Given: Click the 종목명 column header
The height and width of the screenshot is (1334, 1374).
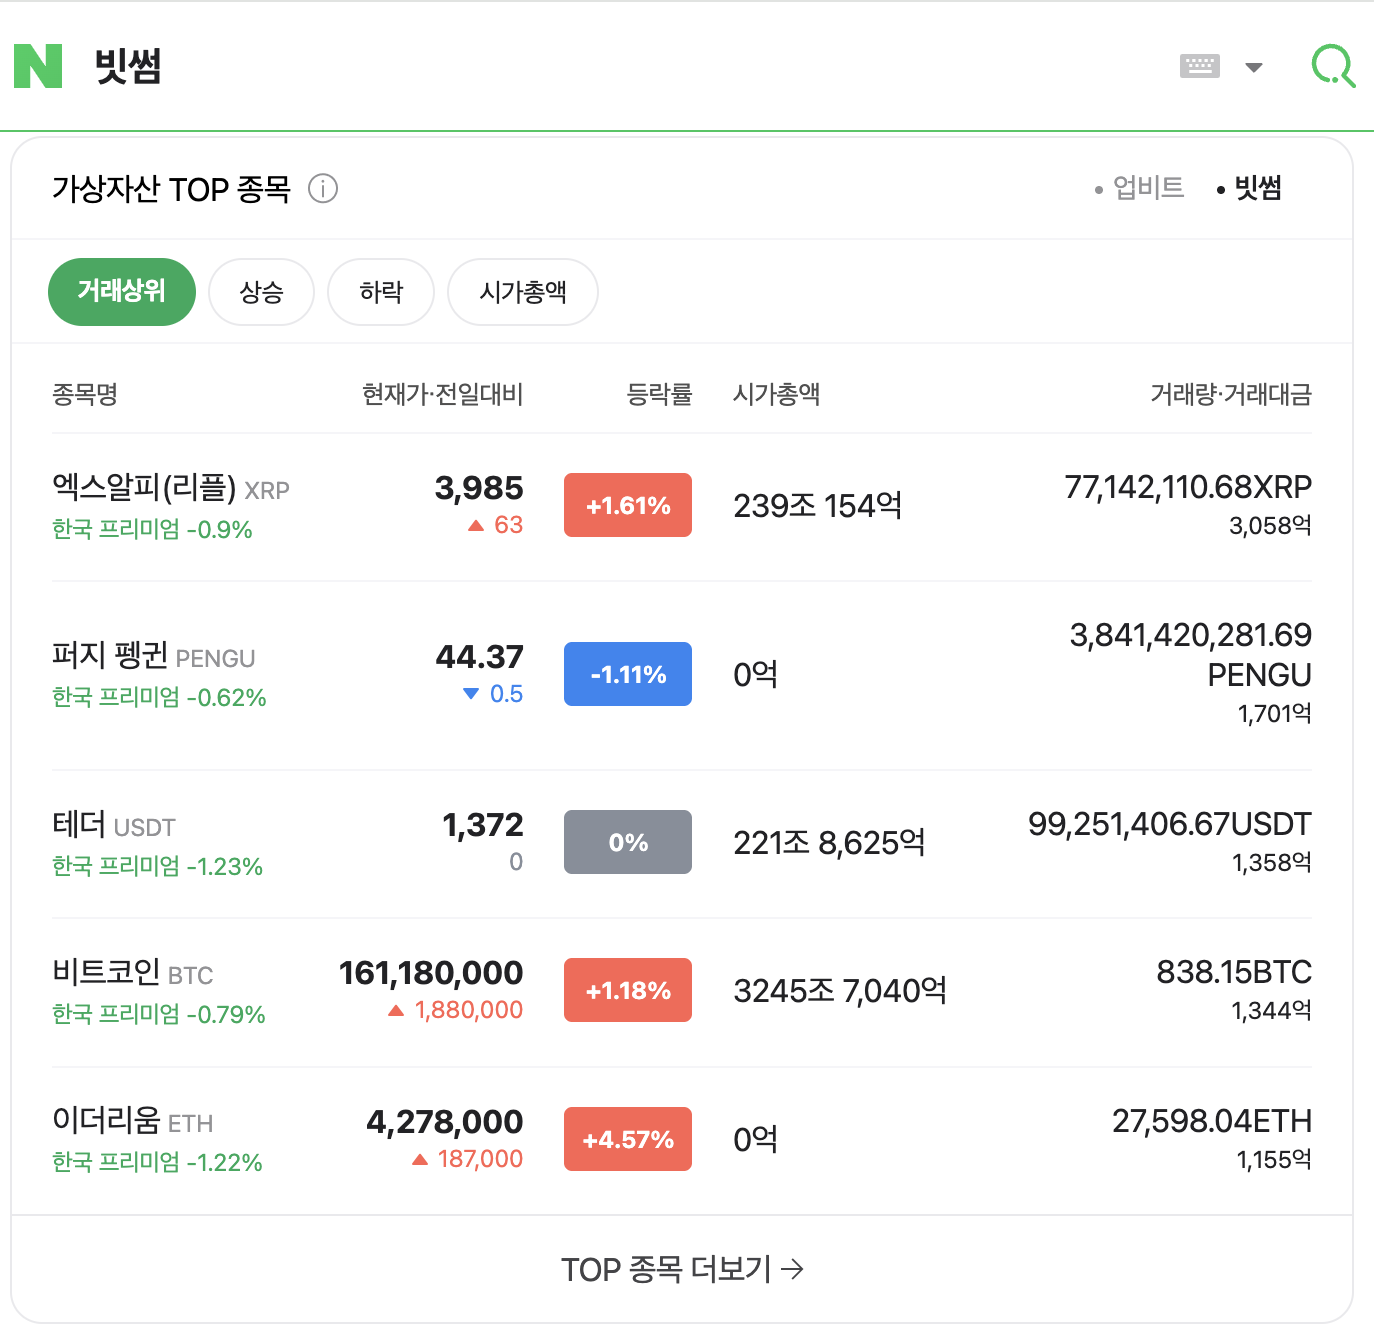Looking at the screenshot, I should point(85,394).
